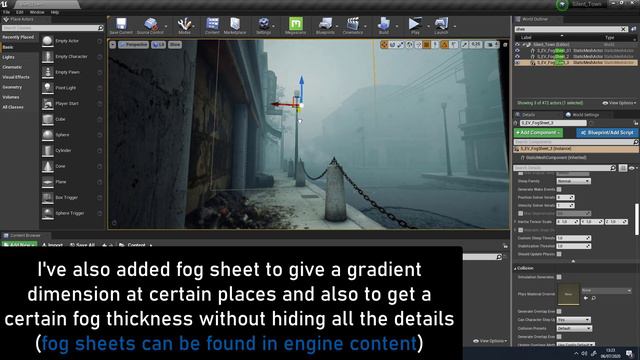Select the Sphere shape icon

tap(48, 135)
